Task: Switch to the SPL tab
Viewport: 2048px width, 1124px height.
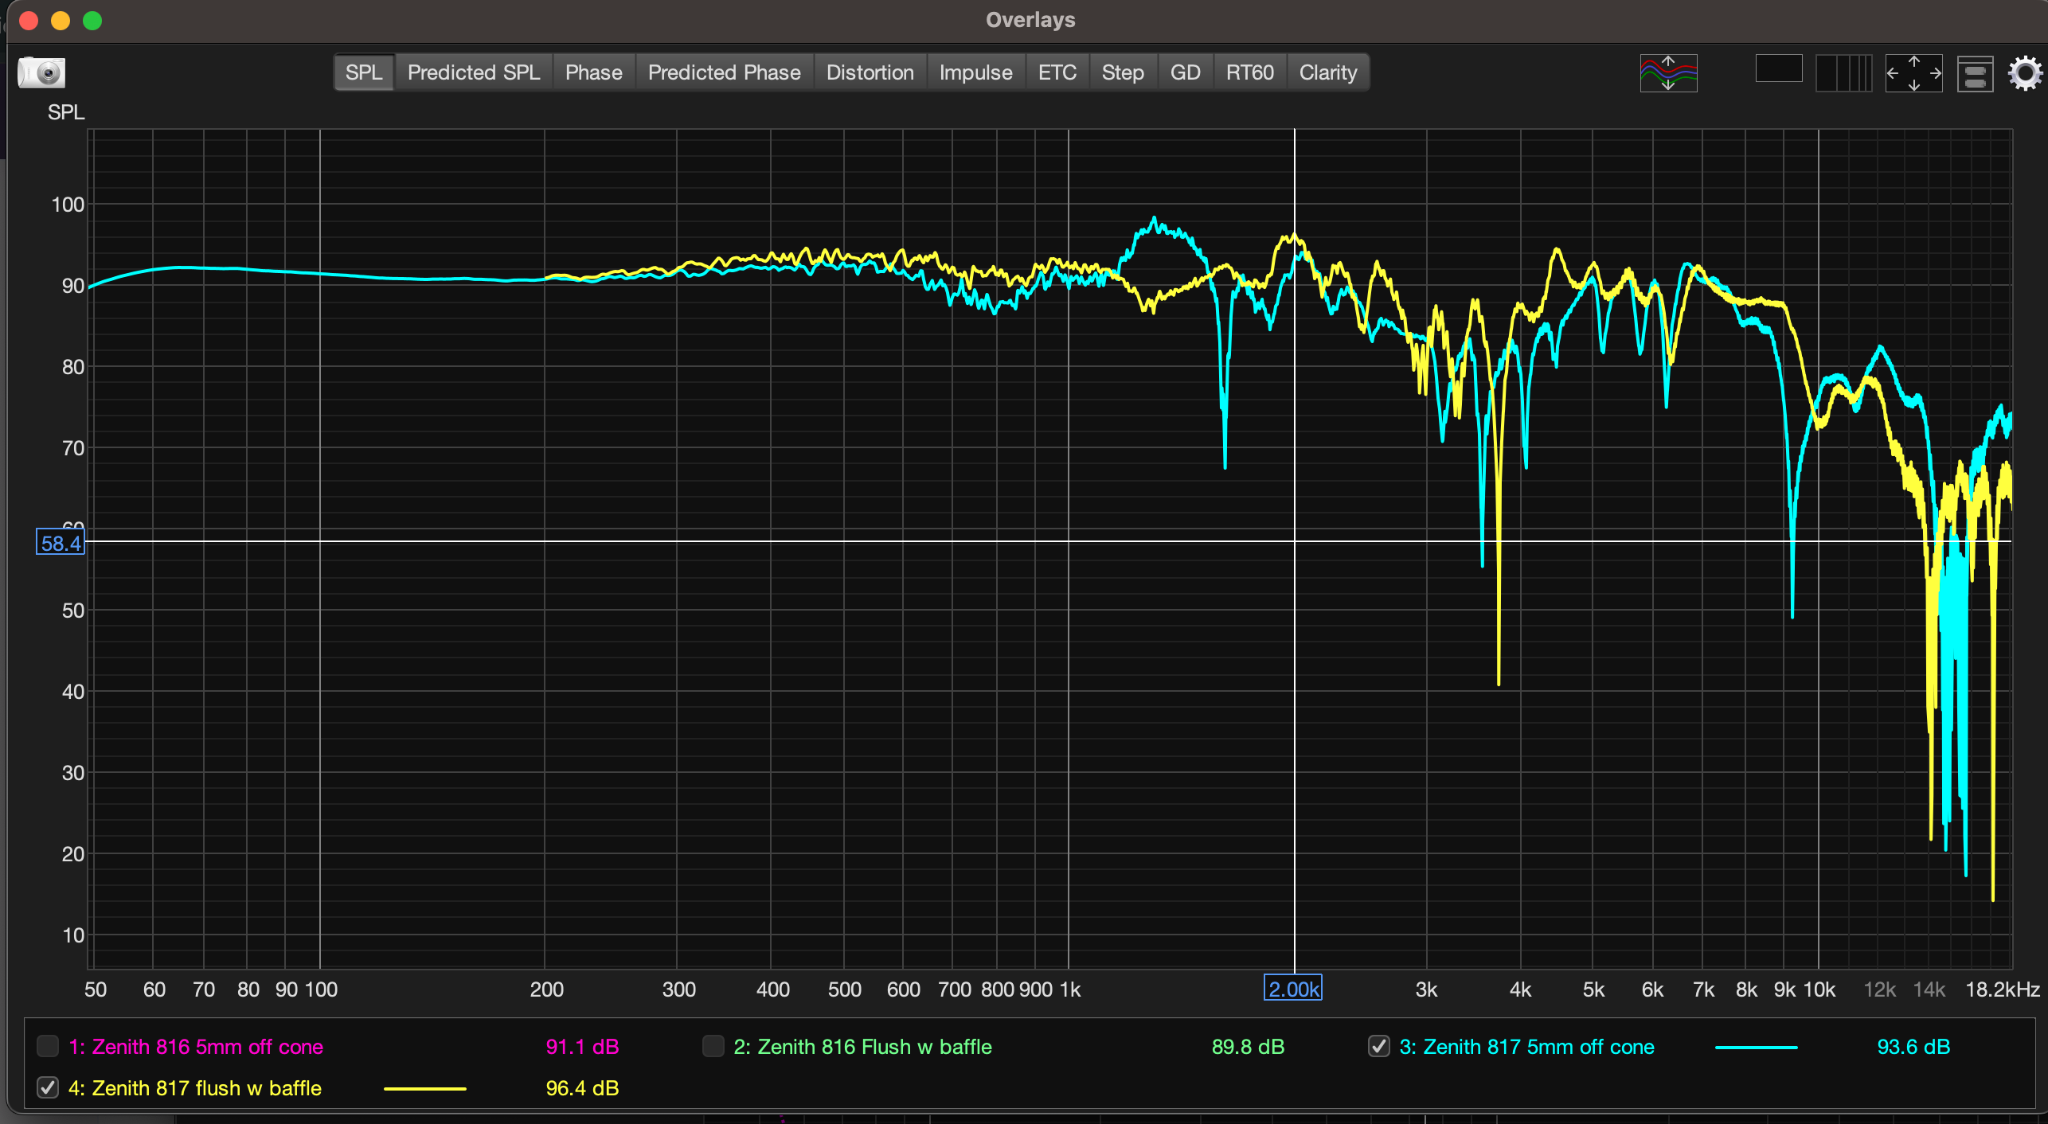Action: (364, 72)
